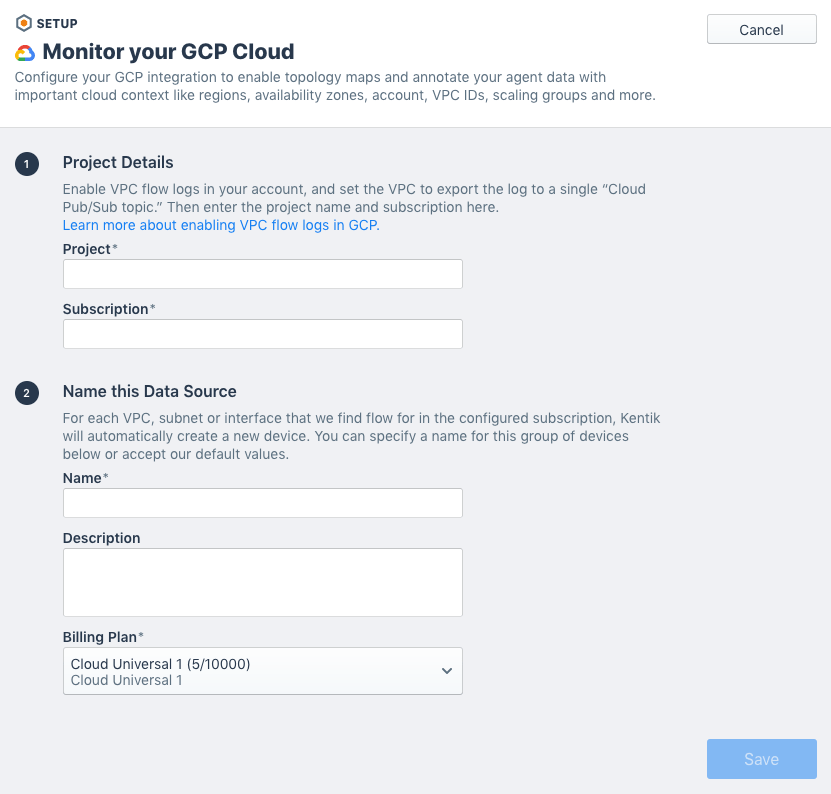Expand the Cloud Universal 1 plan selector

point(262,670)
